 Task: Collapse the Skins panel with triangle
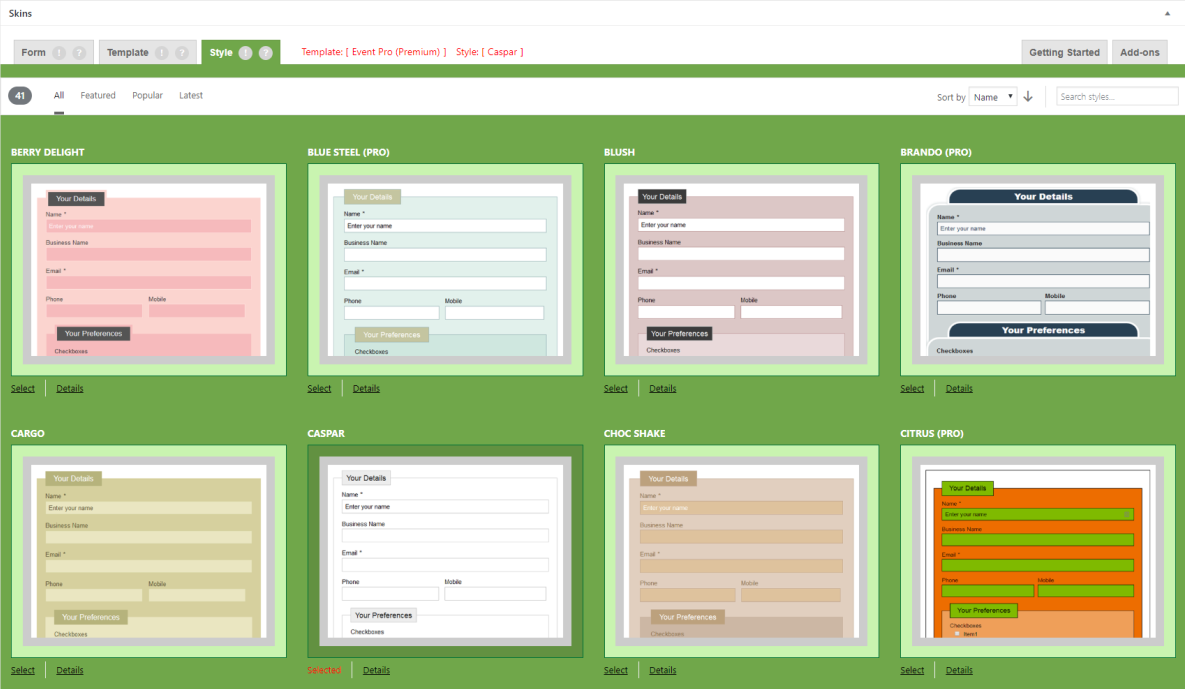1167,14
